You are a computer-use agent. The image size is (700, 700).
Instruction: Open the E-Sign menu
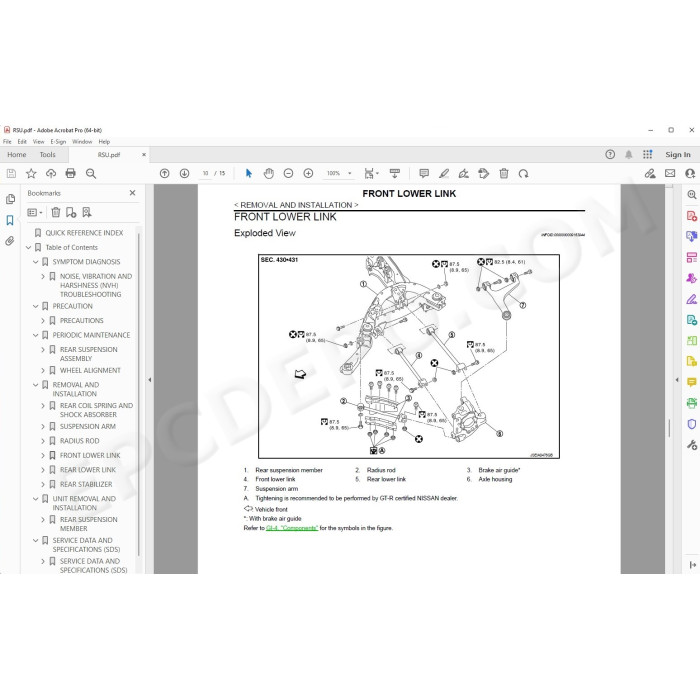[x=58, y=142]
